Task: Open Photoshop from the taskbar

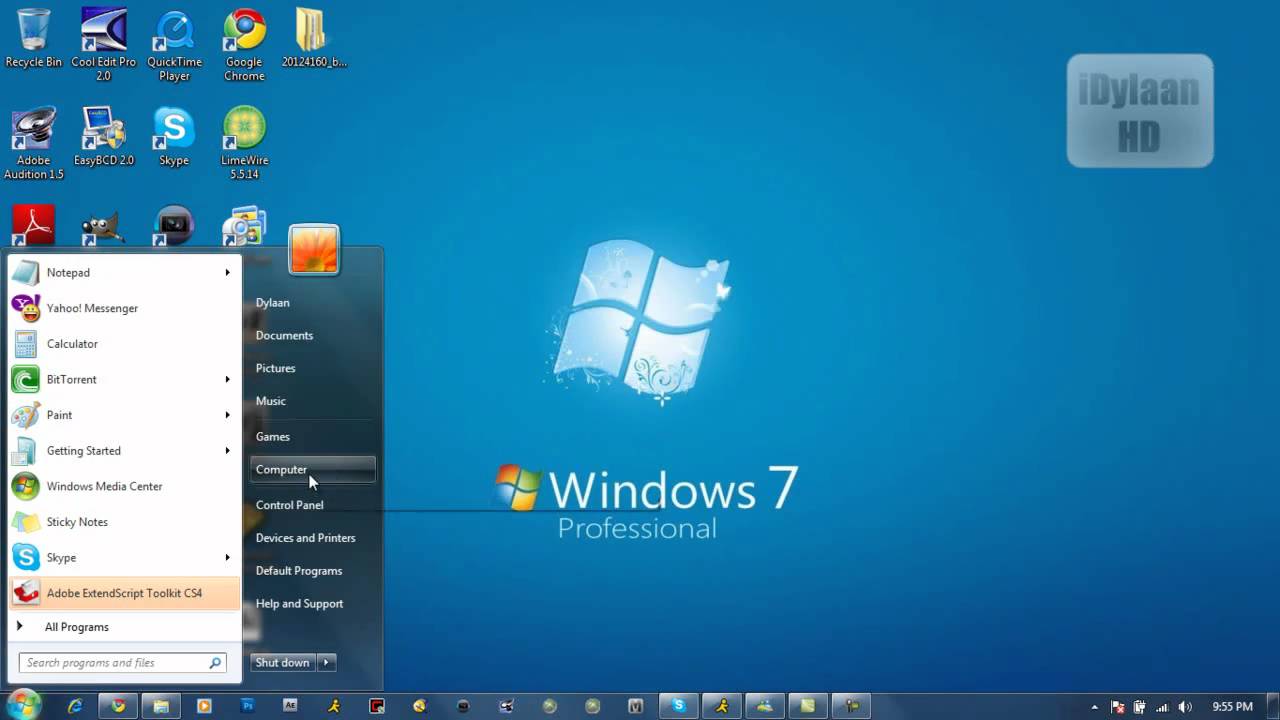Action: [248, 706]
